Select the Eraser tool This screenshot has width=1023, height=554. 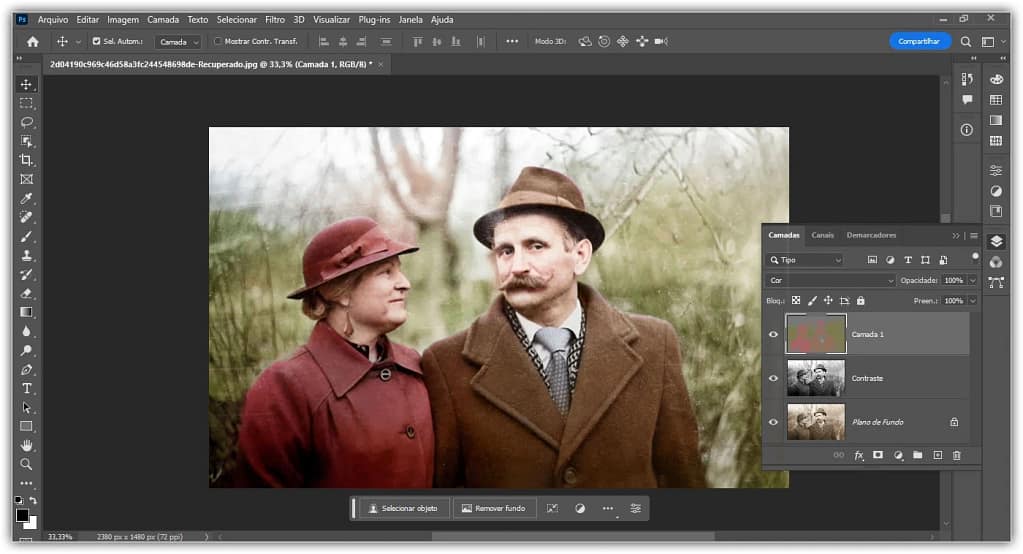[26, 293]
